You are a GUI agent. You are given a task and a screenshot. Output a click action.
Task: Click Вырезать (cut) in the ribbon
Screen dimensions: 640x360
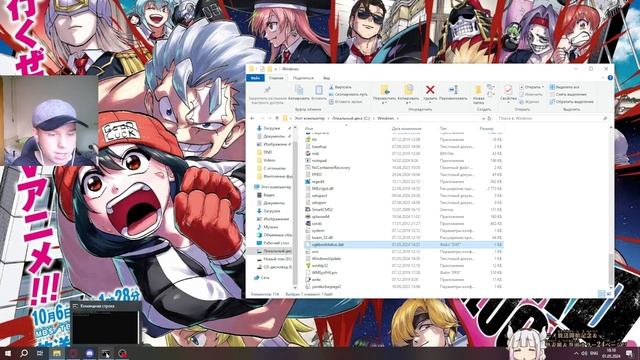tap(340, 87)
